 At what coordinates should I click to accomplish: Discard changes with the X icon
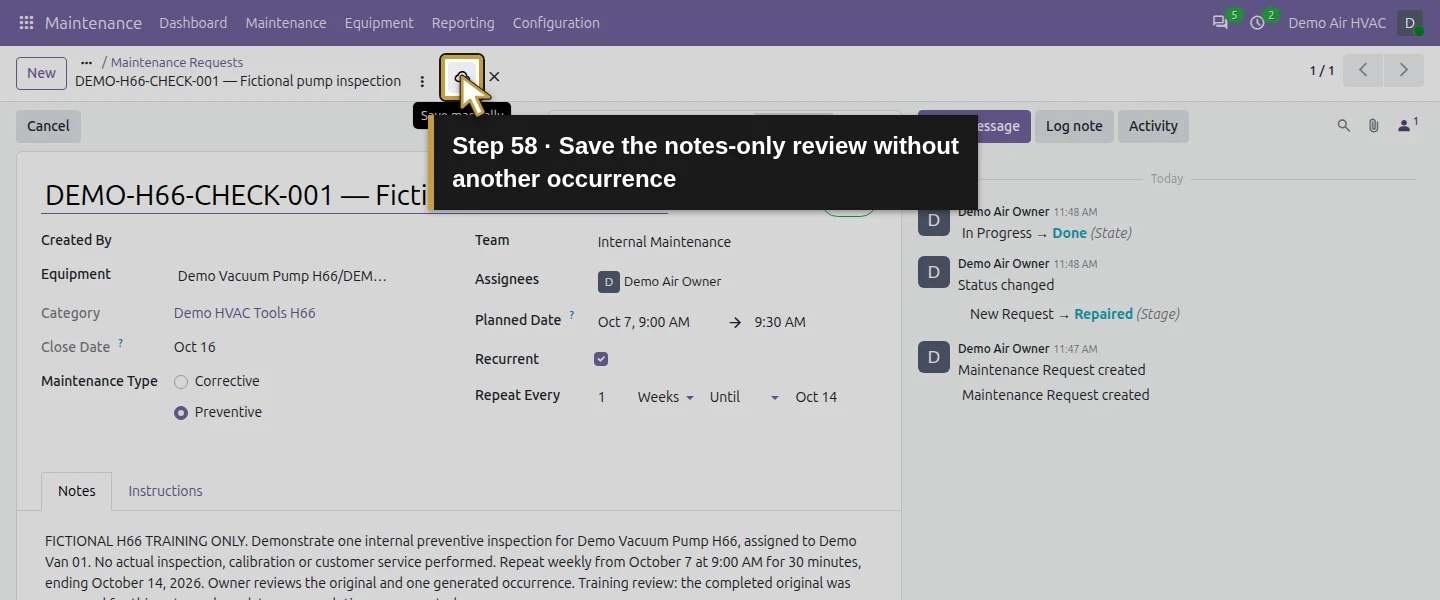tap(494, 77)
